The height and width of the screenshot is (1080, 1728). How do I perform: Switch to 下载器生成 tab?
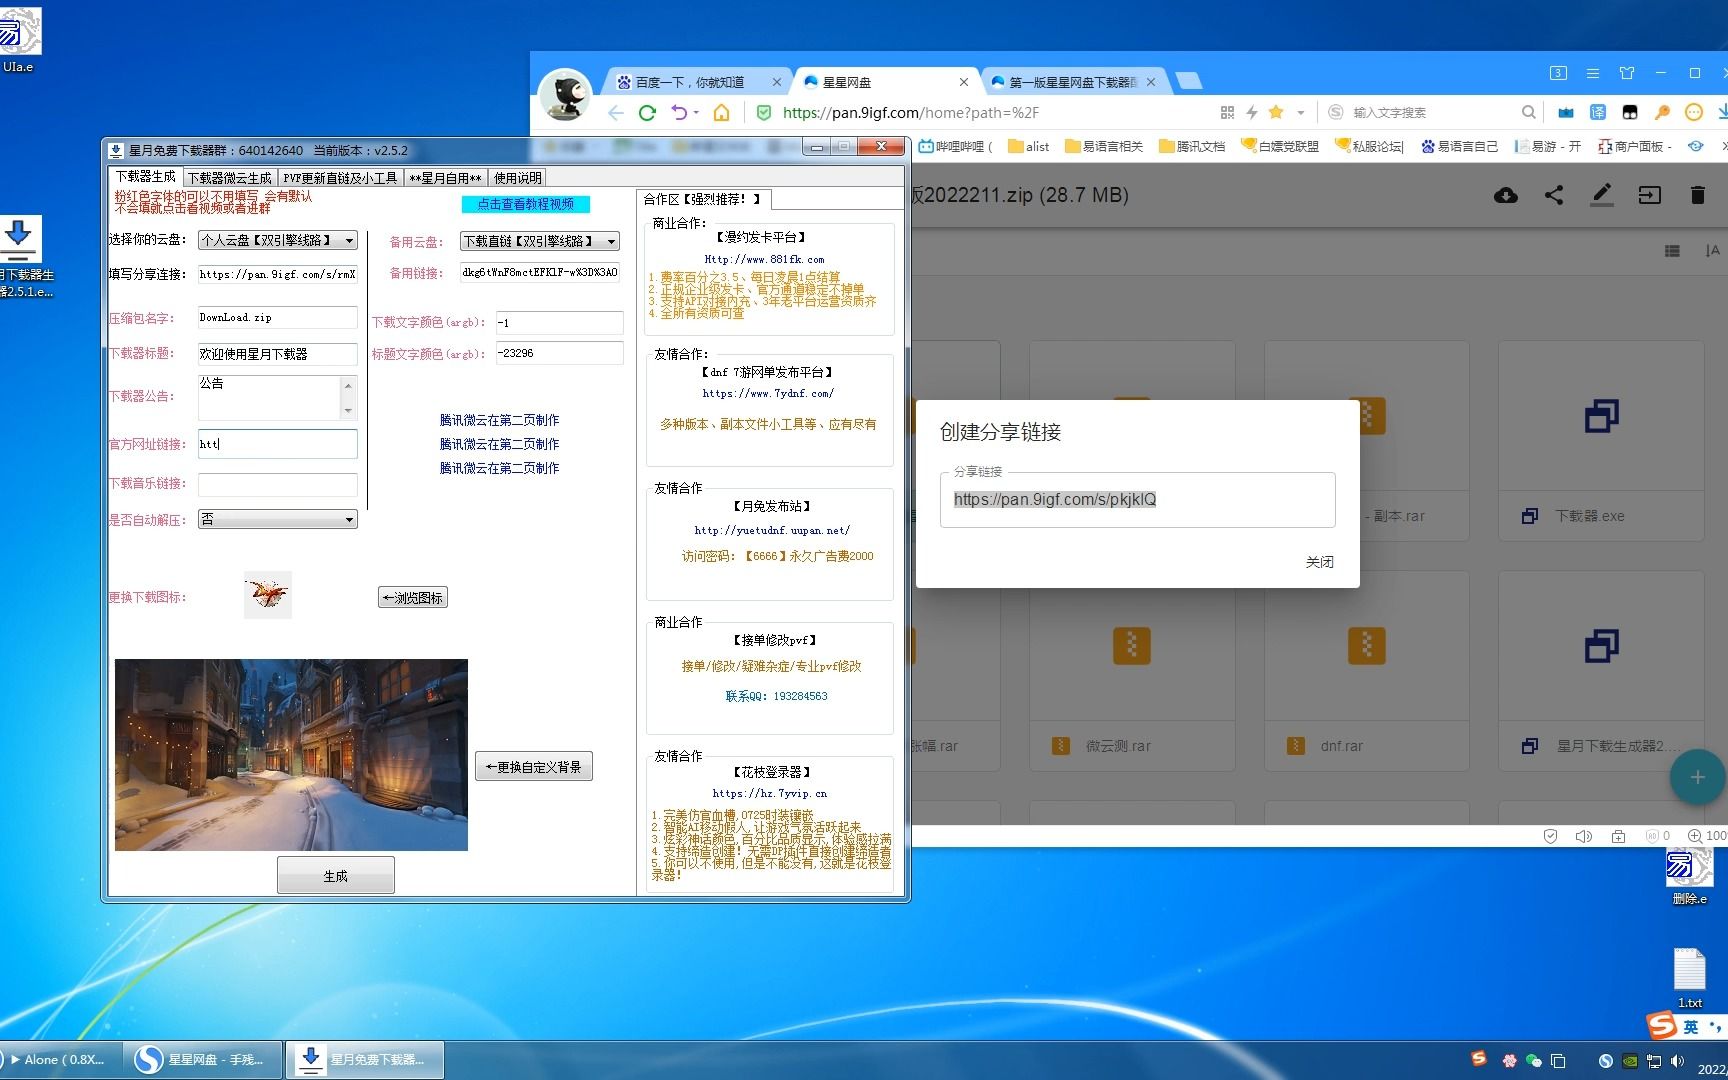tap(146, 176)
